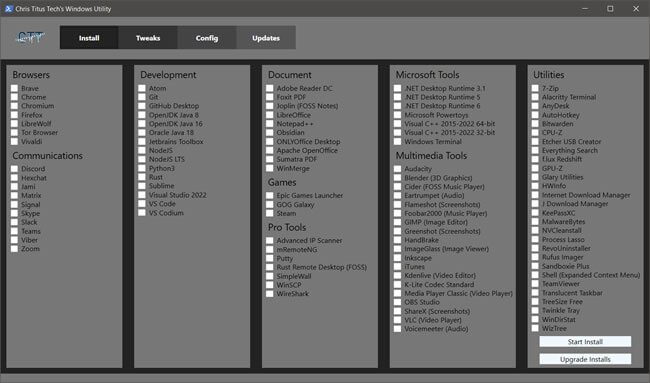The width and height of the screenshot is (650, 383).
Task: Check the Sumatra PDF checkbox
Action: (x=270, y=159)
